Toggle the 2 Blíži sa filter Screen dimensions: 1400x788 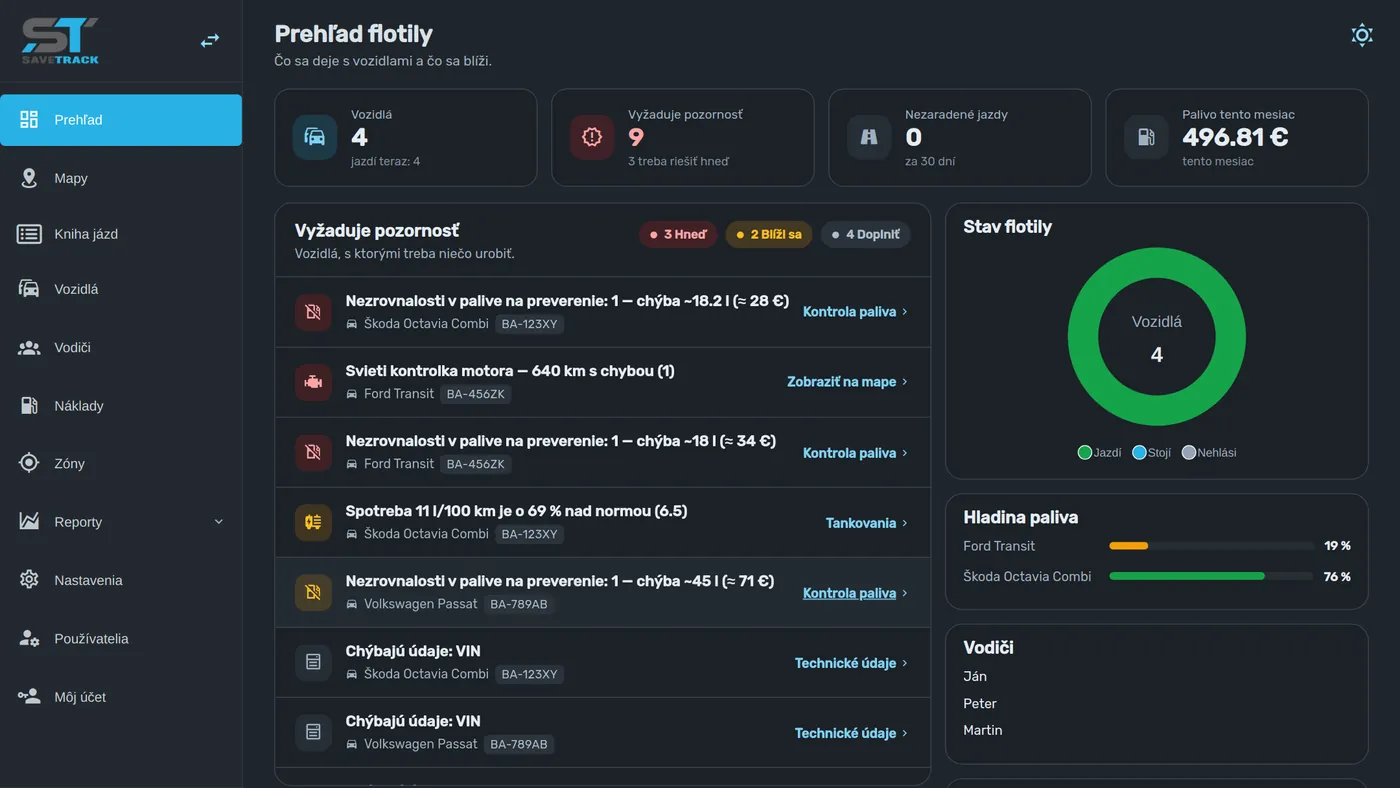769,235
